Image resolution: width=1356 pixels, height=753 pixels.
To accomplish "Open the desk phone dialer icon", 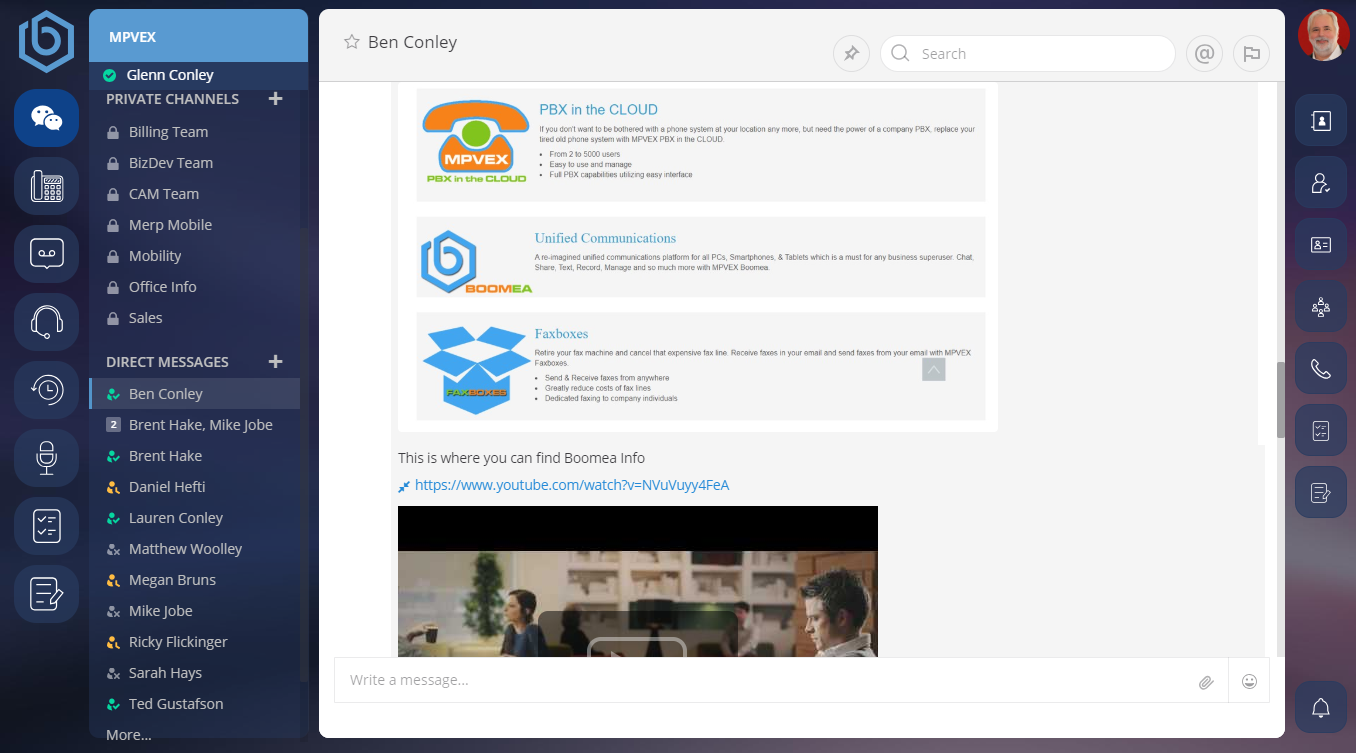I will [46, 186].
